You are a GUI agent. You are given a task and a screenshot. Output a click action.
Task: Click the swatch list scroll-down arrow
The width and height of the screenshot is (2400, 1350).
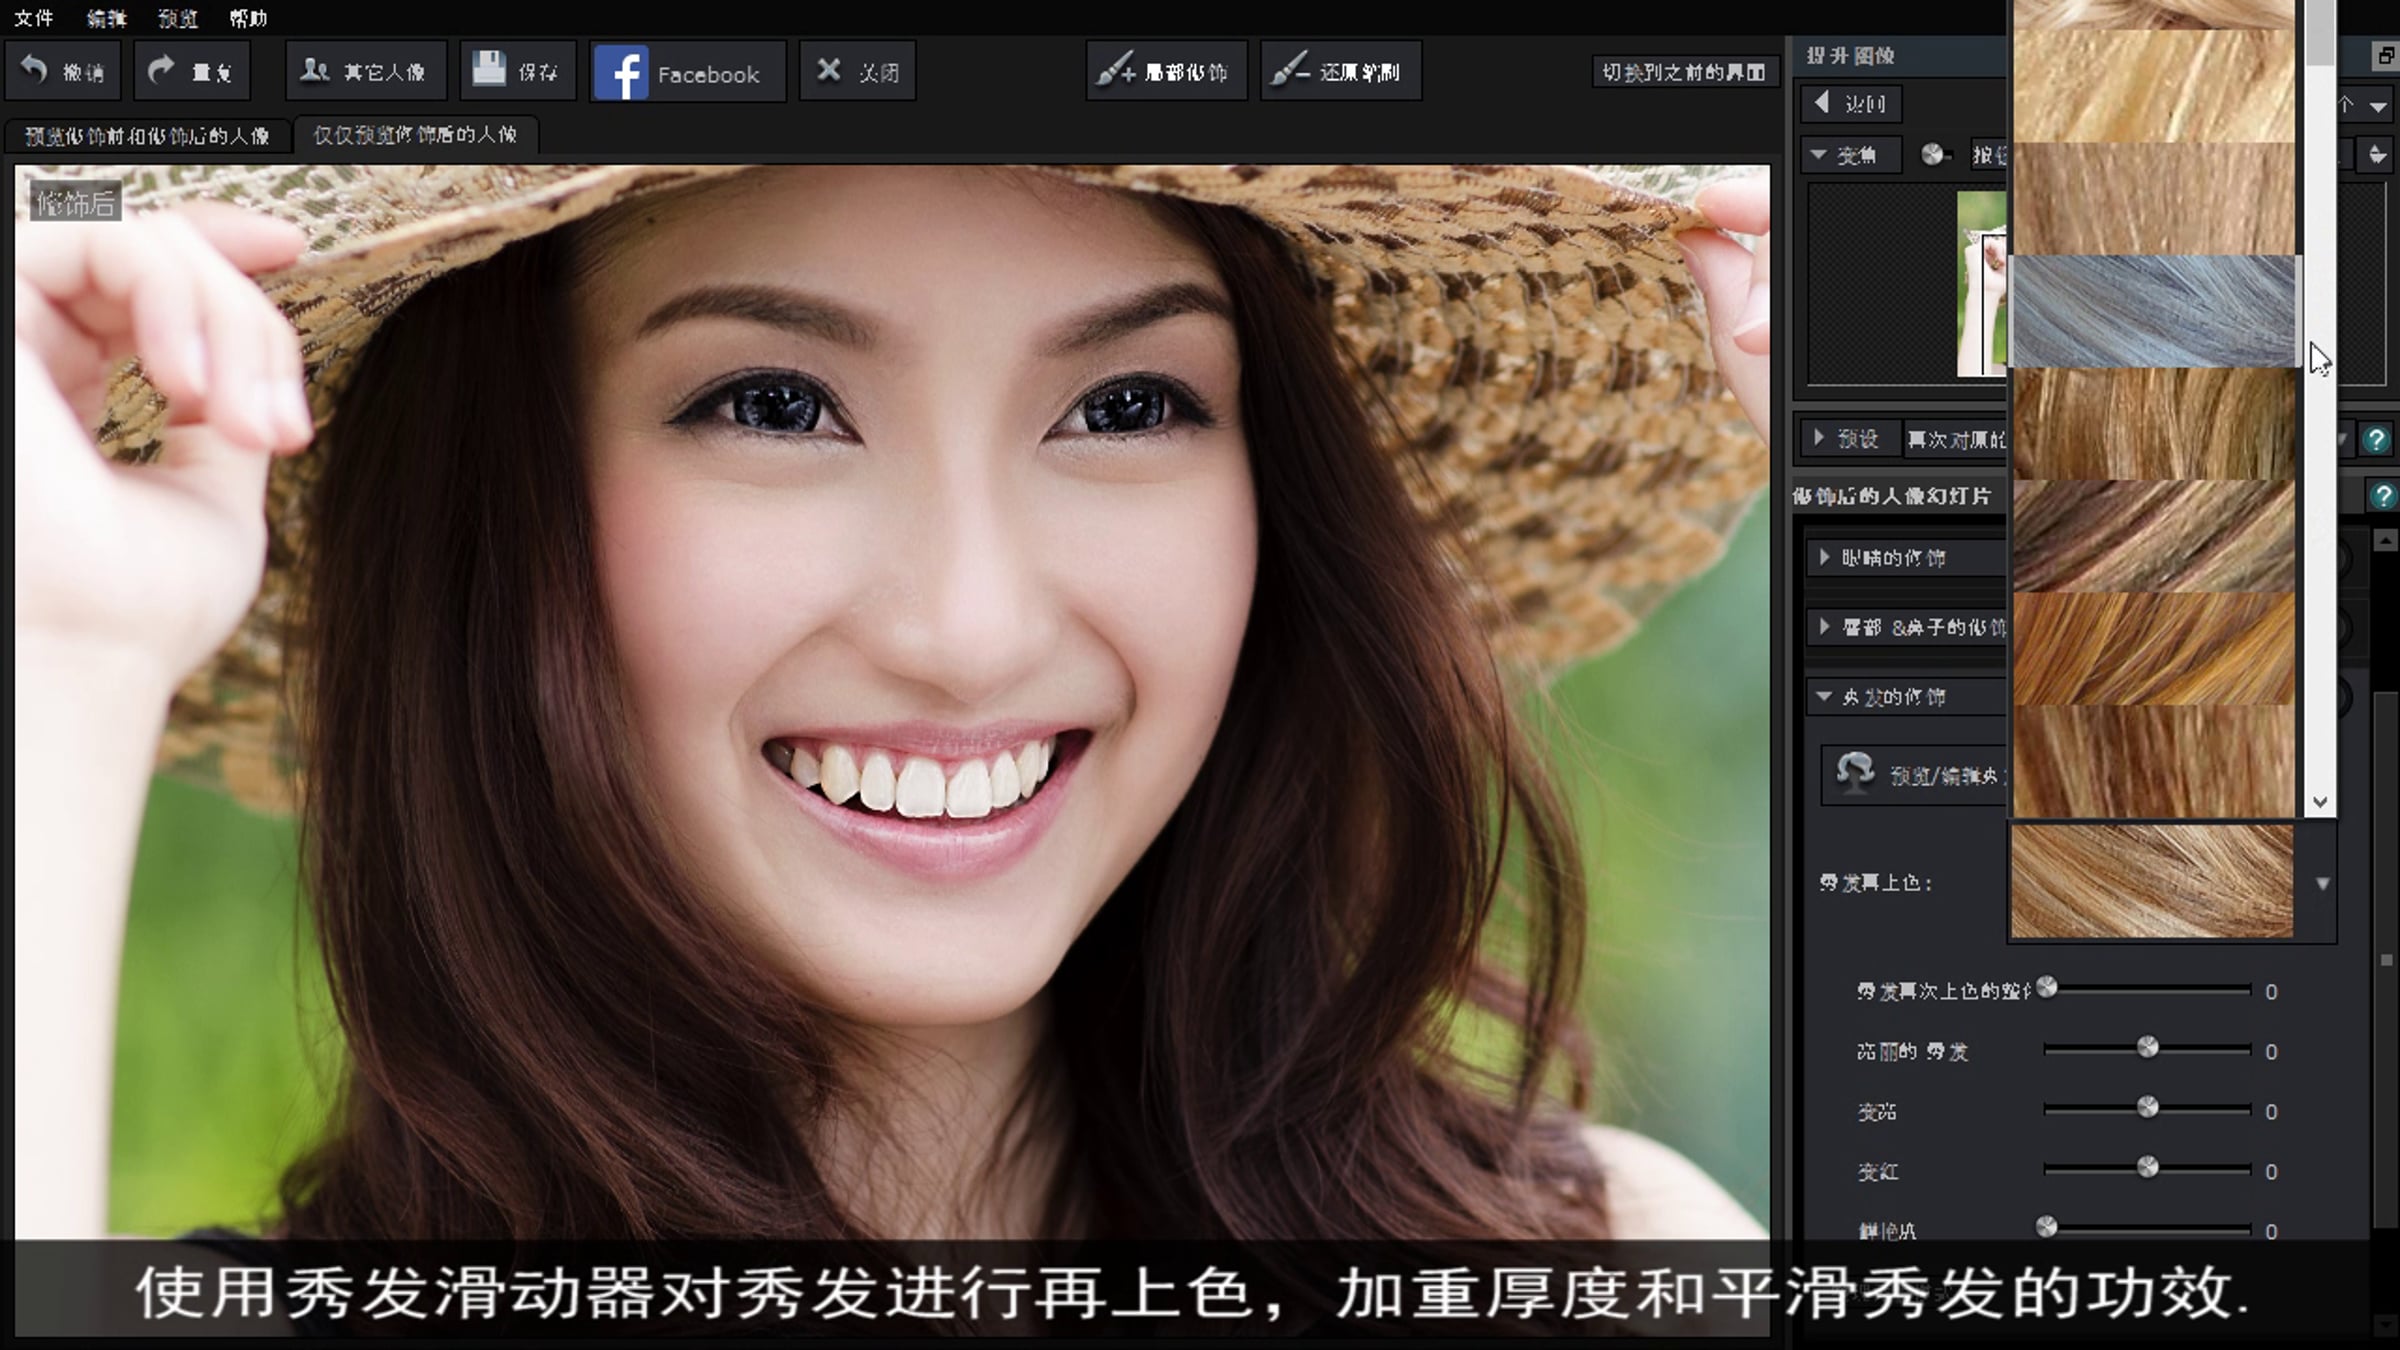coord(2320,802)
